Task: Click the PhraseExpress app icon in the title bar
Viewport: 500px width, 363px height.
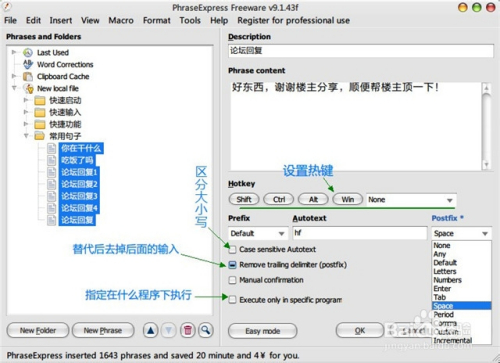Action: coord(7,6)
